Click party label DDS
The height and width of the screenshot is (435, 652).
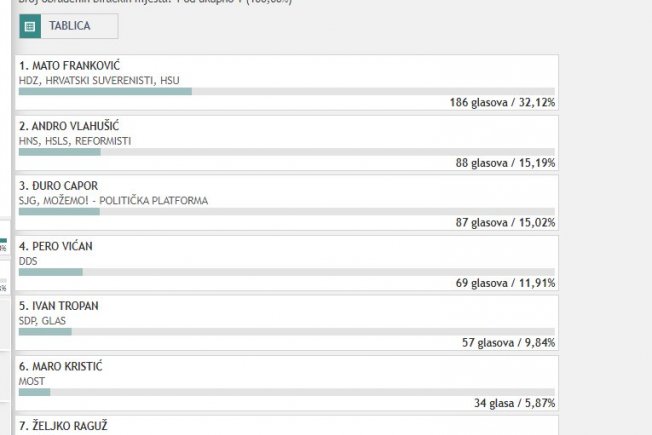point(28,261)
